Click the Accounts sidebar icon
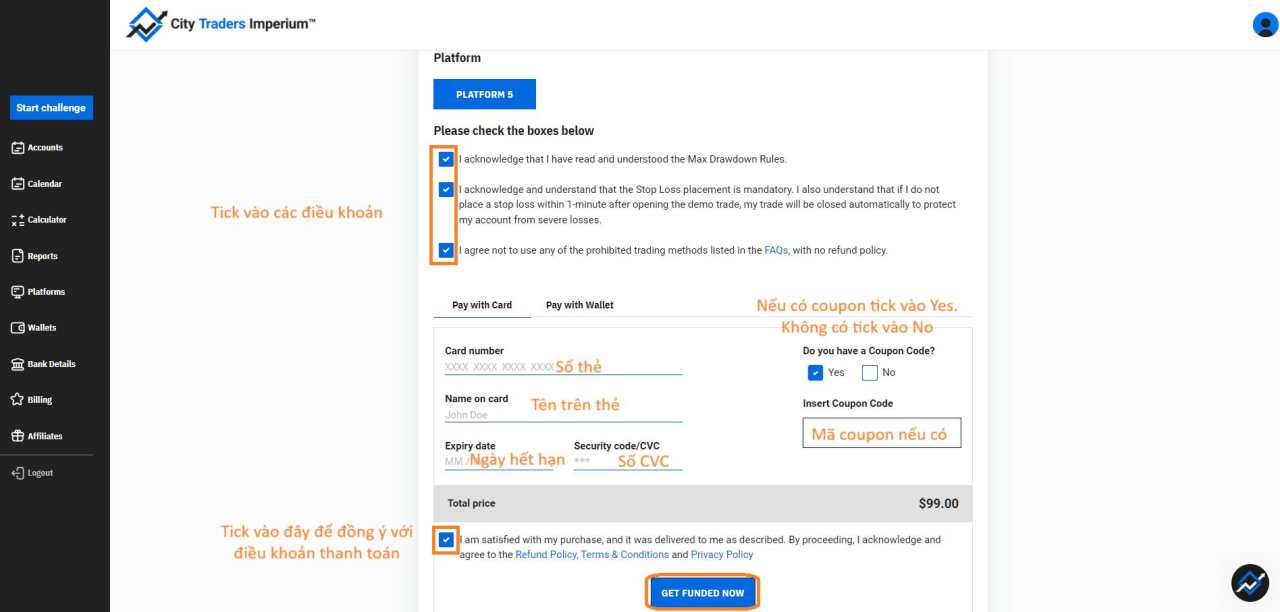 pos(18,148)
